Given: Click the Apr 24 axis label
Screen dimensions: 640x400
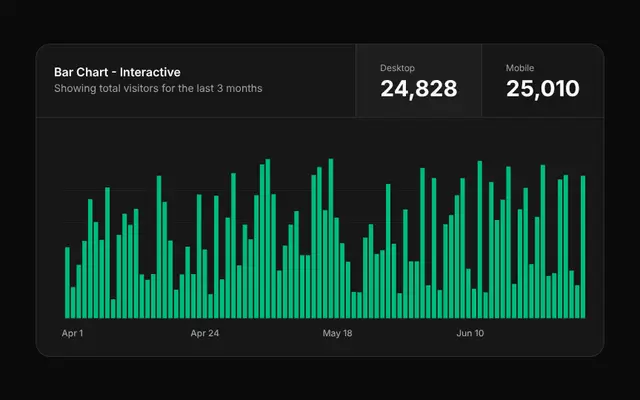Looking at the screenshot, I should [204, 333].
